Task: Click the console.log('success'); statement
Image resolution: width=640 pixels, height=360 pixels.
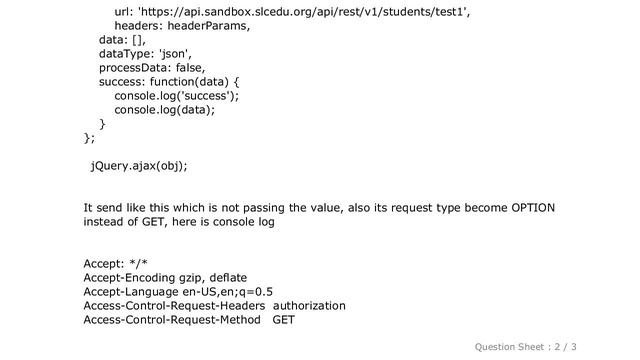Action: click(176, 96)
